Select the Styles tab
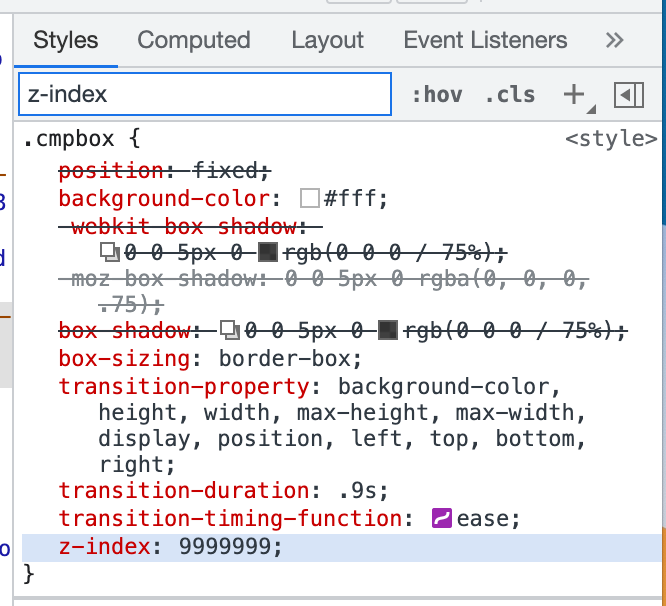Screen dimensions: 666x606 tap(66, 41)
